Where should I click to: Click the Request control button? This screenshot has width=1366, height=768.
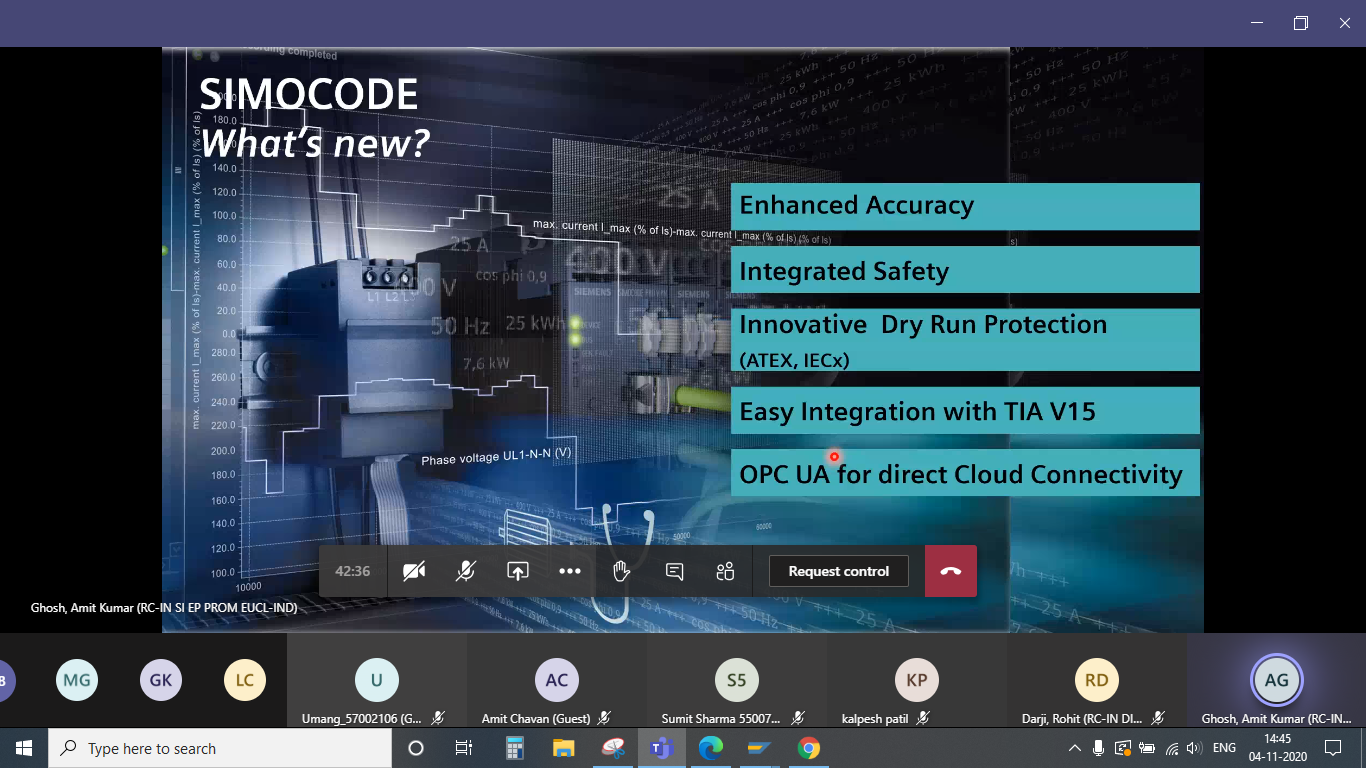[839, 571]
